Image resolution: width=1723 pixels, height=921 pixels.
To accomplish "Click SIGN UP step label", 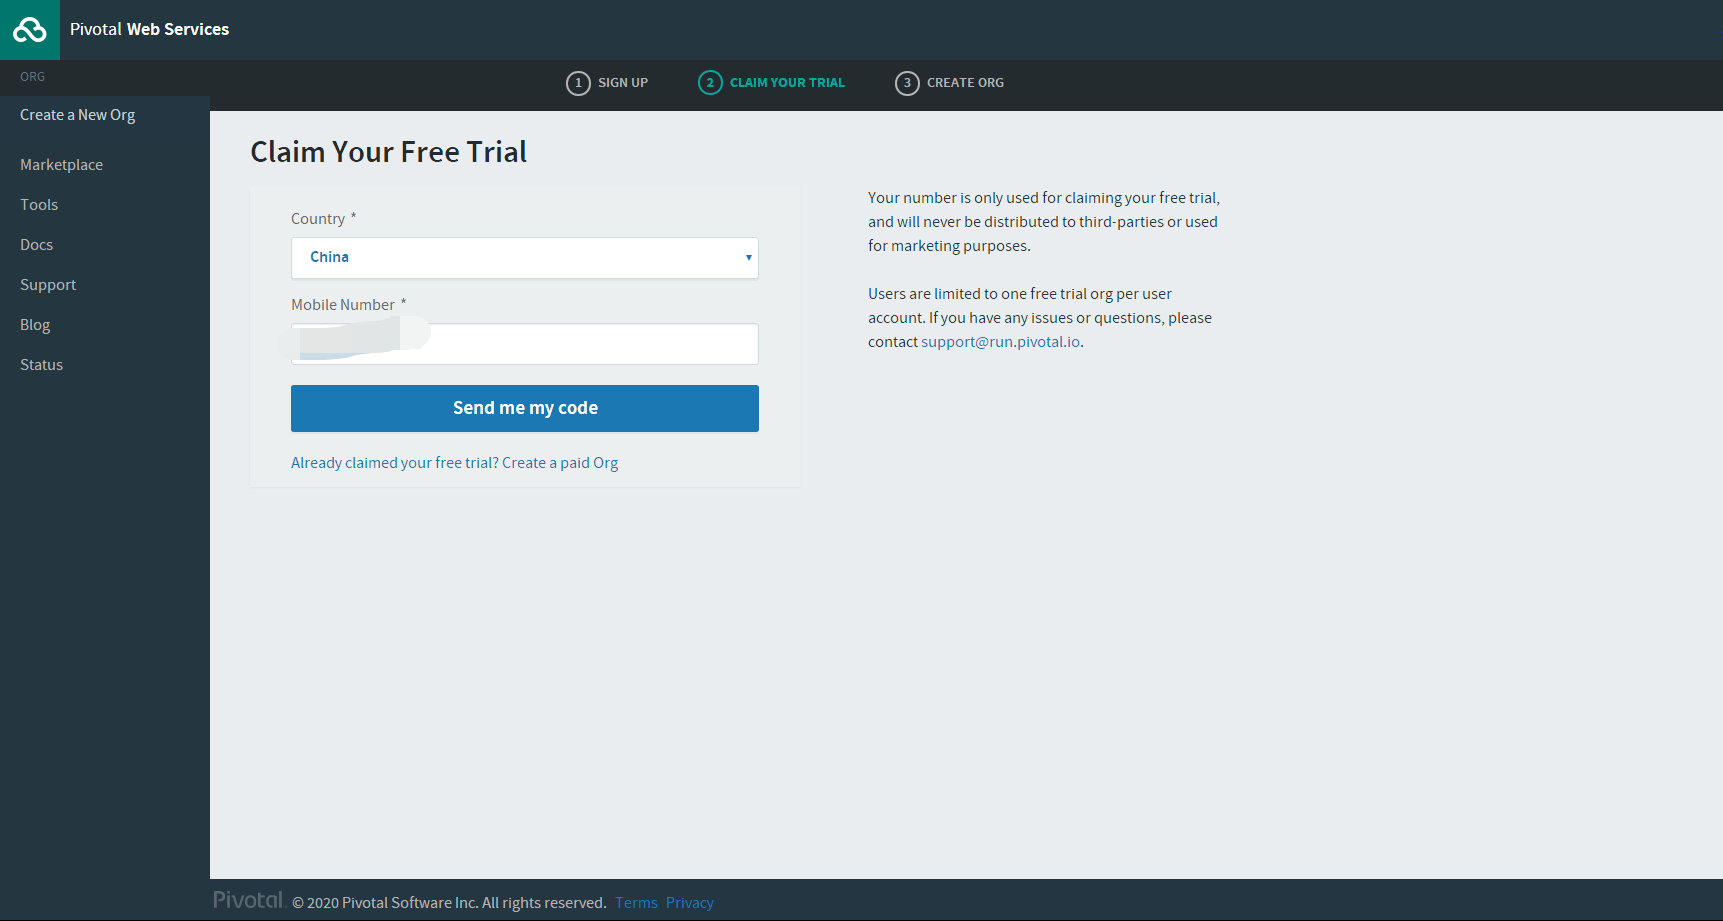I will pyautogui.click(x=623, y=83).
